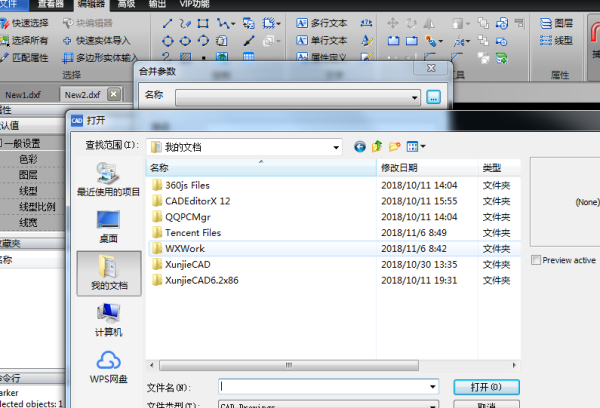Select the Ellipse drawing tool

coord(185,41)
